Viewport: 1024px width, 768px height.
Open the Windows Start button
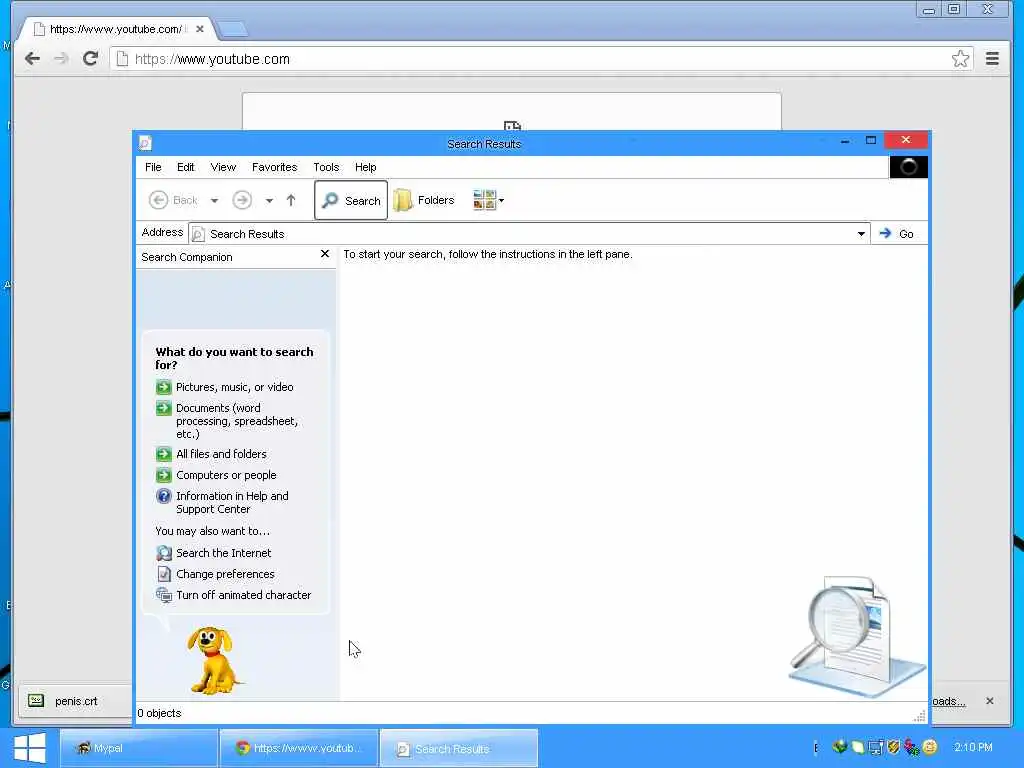29,748
